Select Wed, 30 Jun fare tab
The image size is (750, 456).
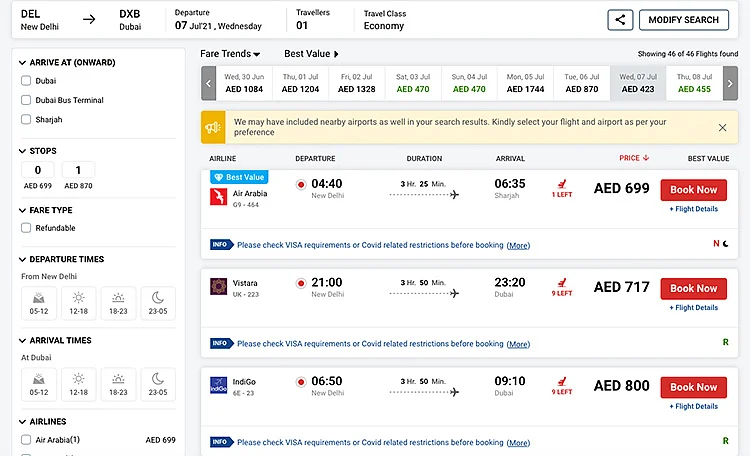(x=244, y=83)
